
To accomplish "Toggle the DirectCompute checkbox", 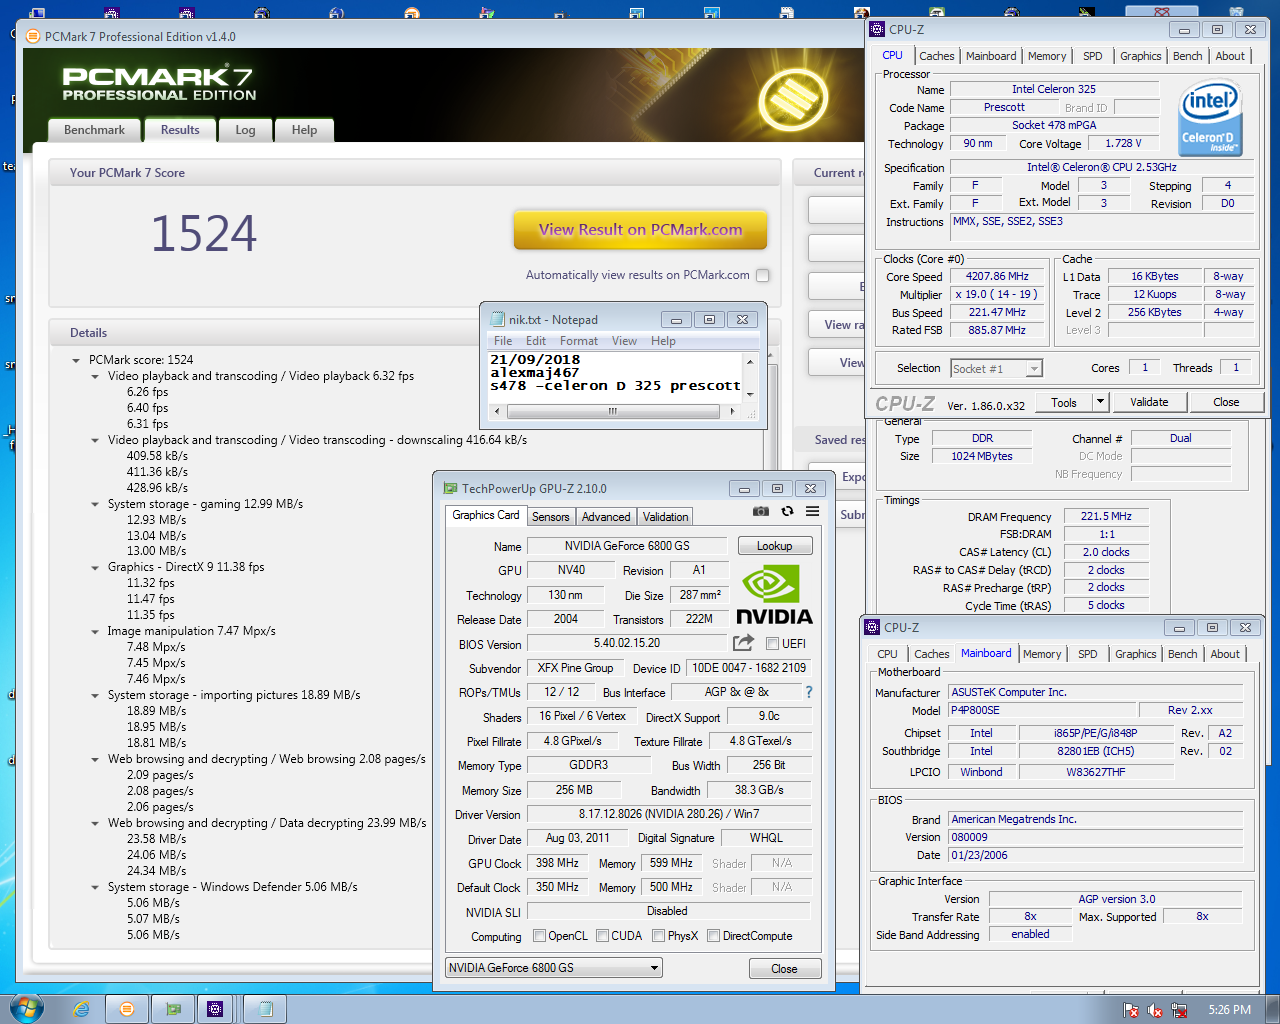I will coord(713,936).
